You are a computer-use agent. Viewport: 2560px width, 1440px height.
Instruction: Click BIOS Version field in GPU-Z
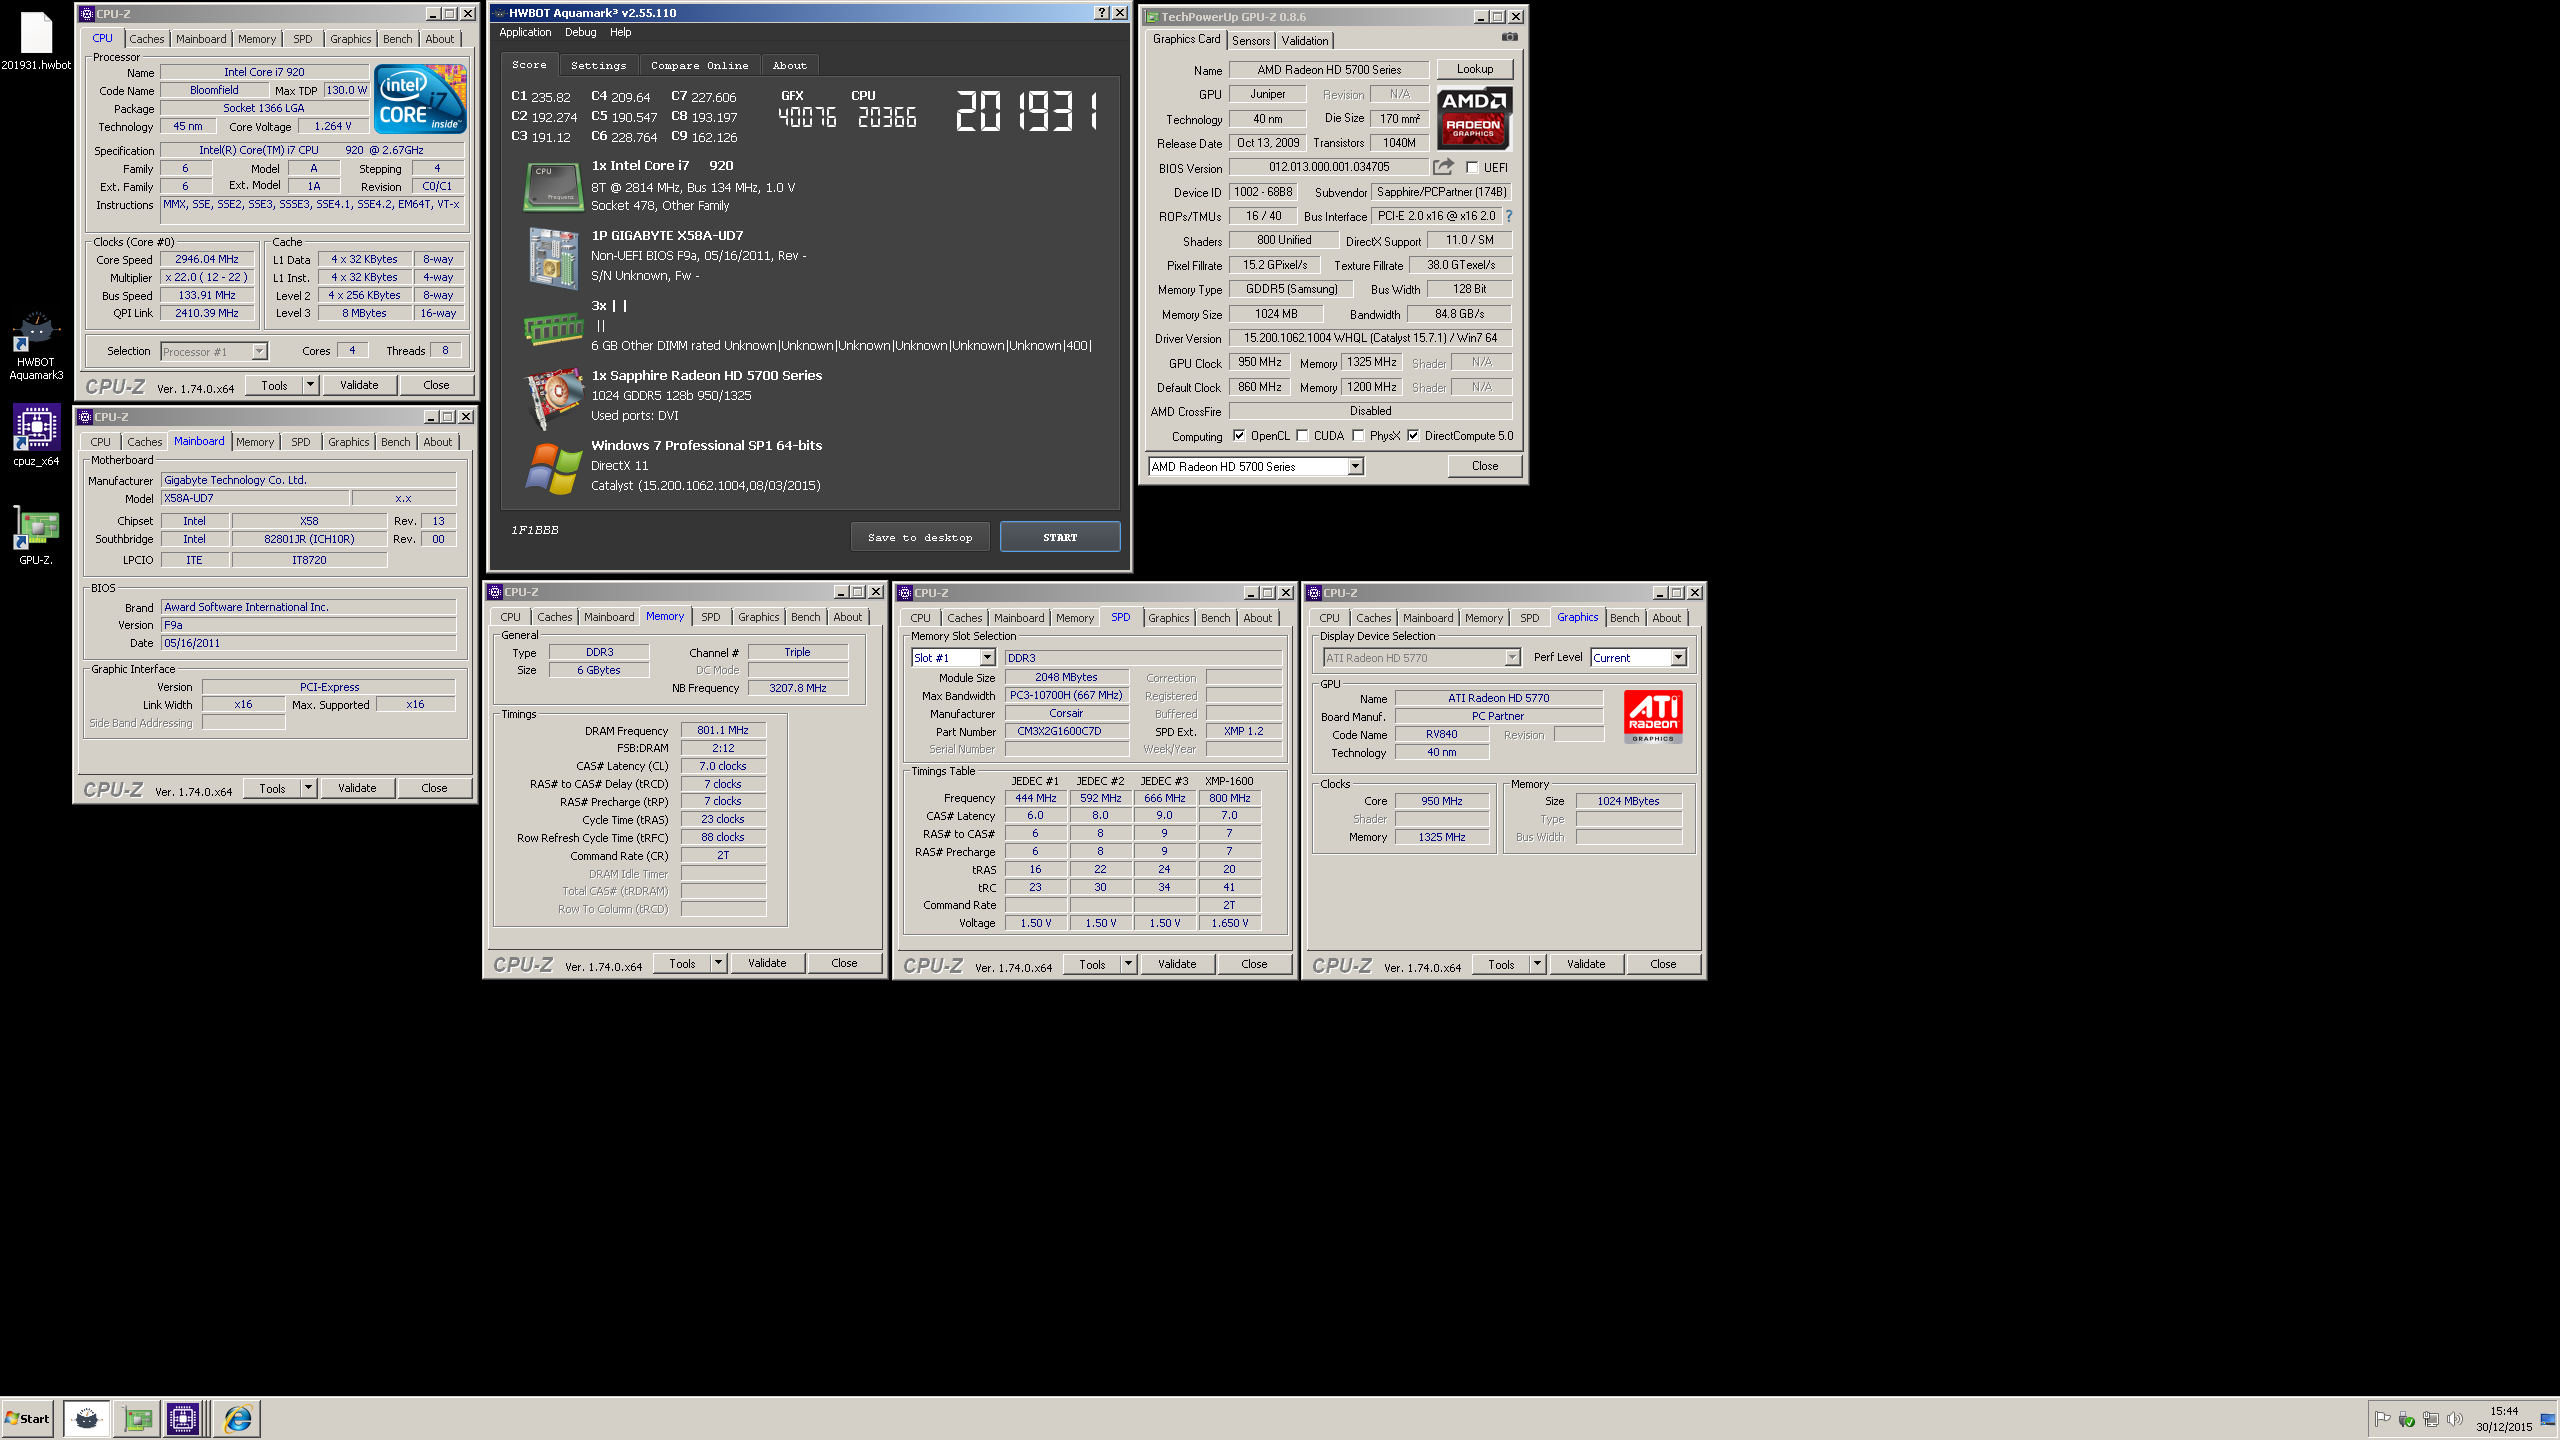coord(1329,167)
